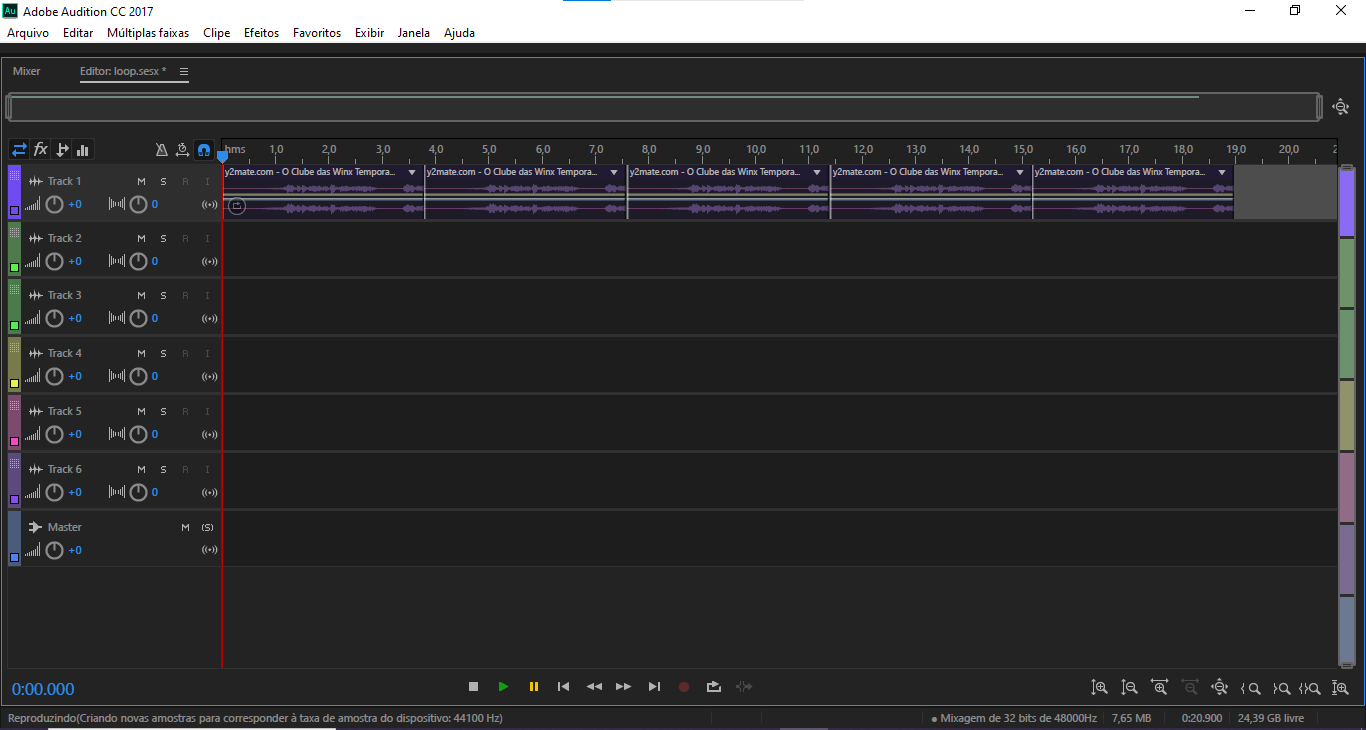Open the second clip's dropdown arrow

tap(615, 172)
